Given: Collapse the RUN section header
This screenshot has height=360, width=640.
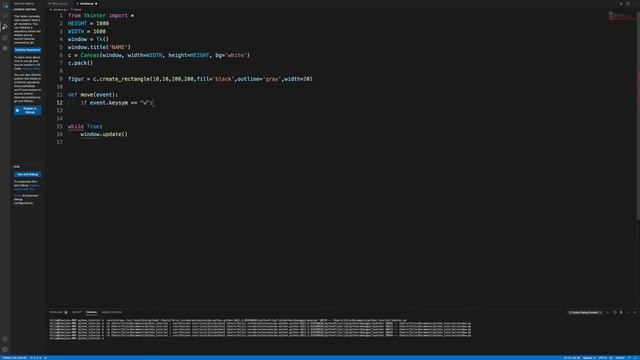Looking at the screenshot, I should tap(17, 167).
